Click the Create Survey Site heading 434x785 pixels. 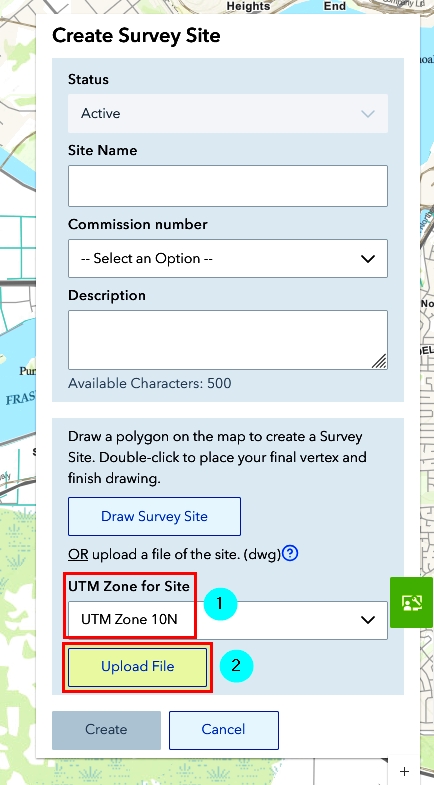click(x=136, y=36)
